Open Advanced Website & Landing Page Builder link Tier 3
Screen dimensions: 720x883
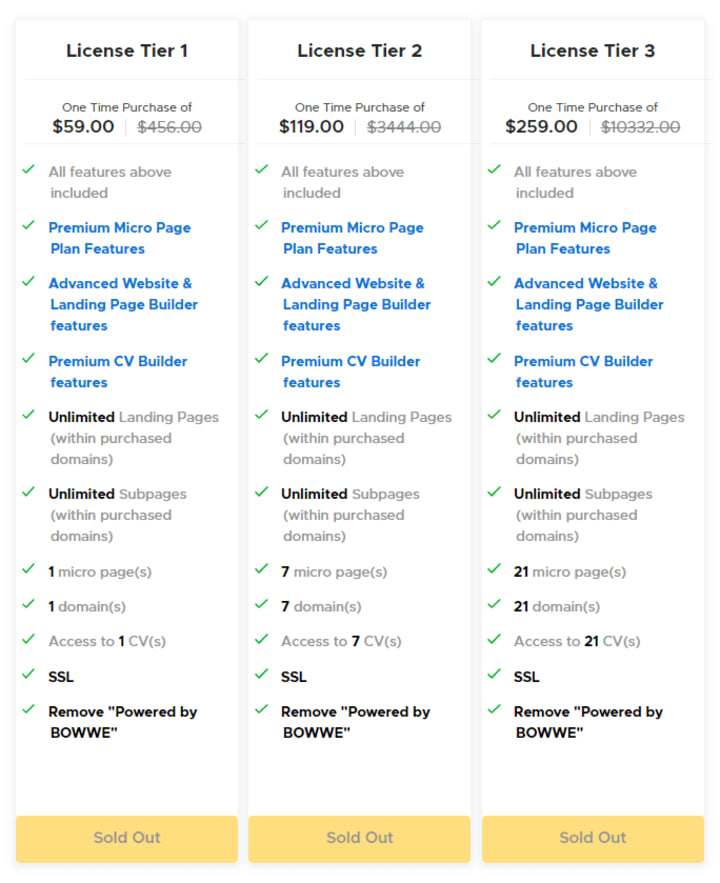tap(589, 304)
